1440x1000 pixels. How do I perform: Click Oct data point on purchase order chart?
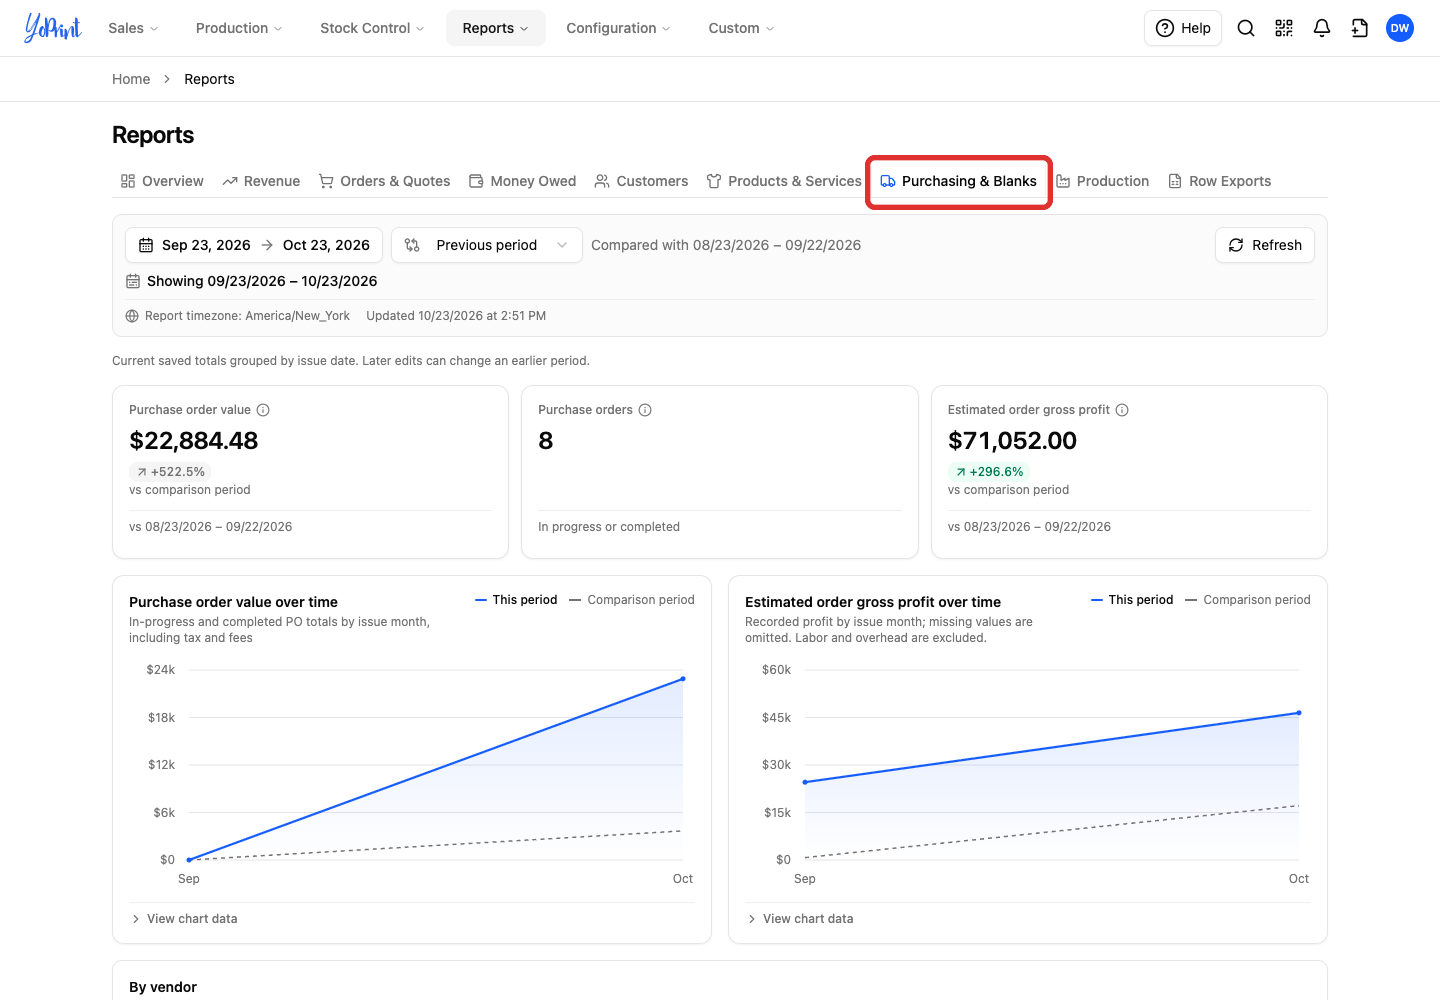click(683, 679)
